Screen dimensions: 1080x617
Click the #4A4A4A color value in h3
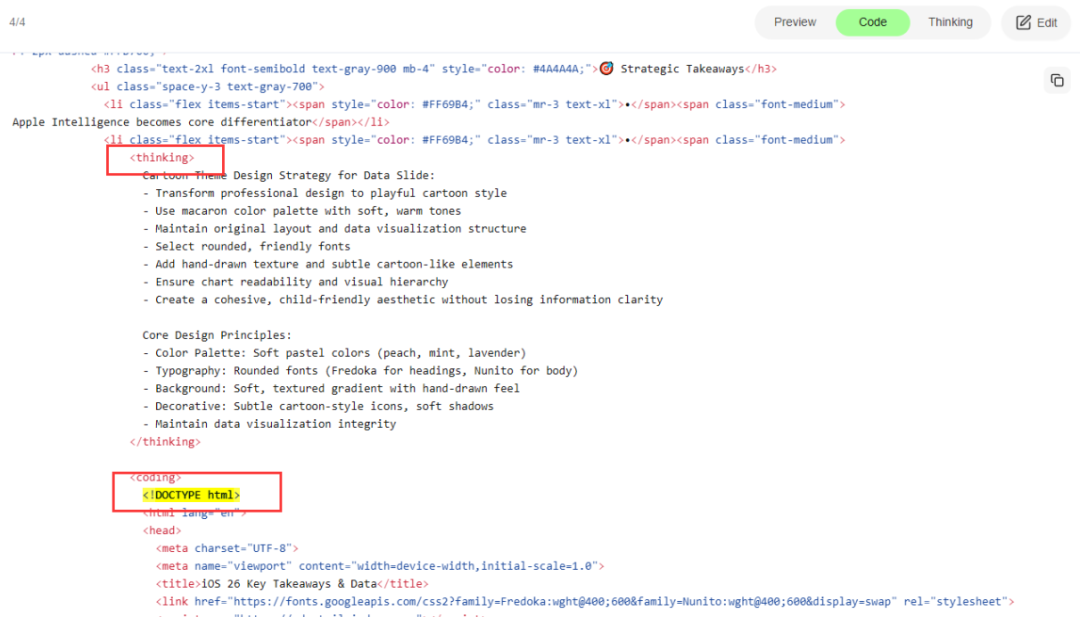click(x=558, y=69)
